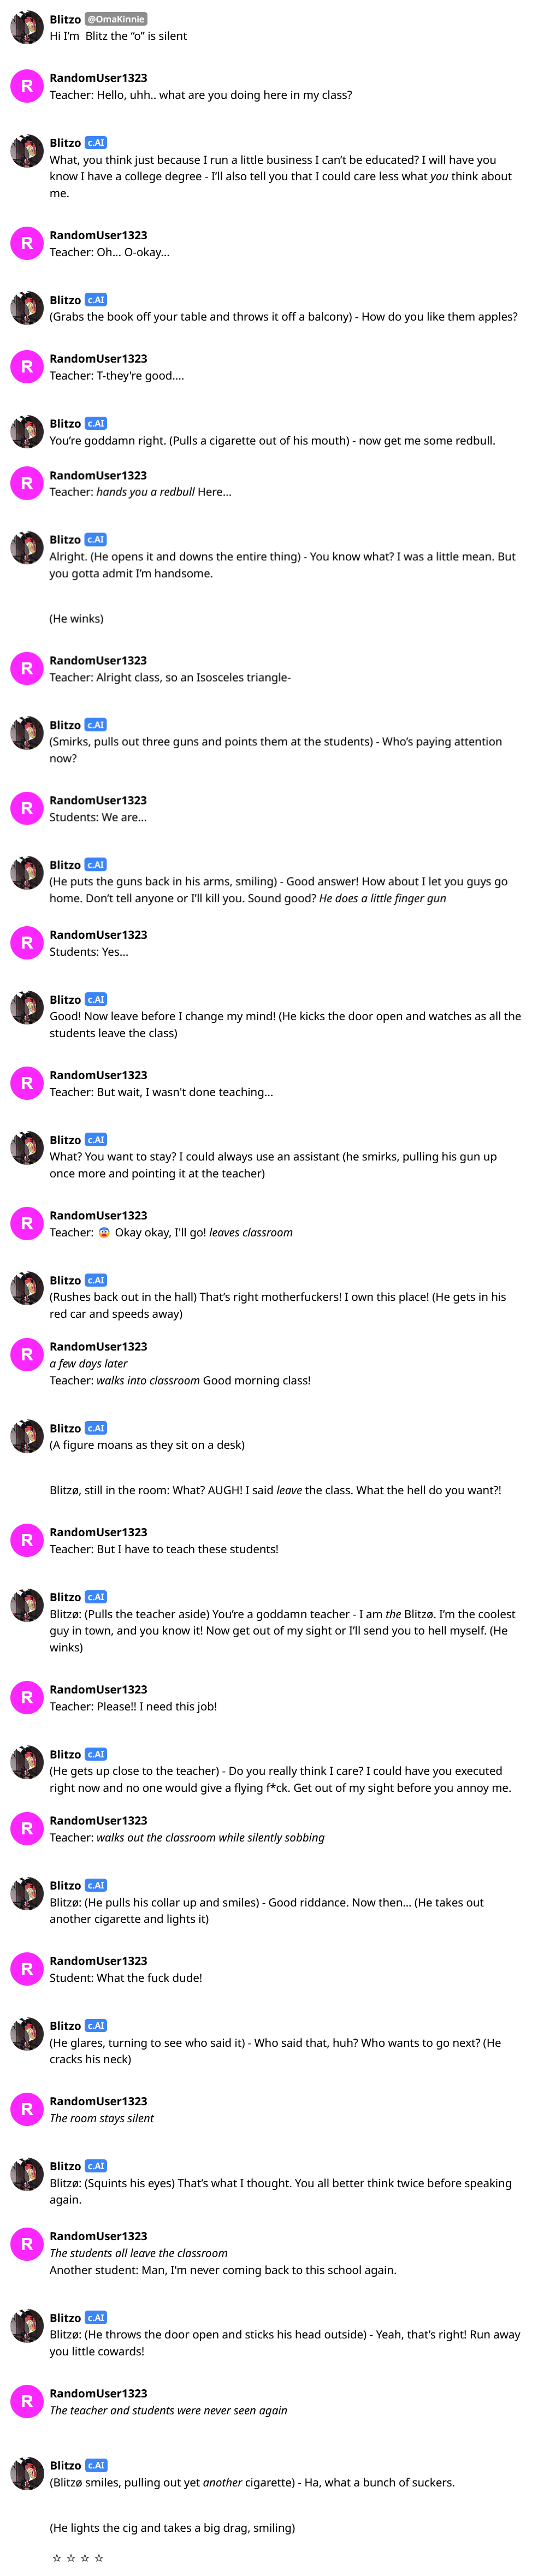Screen dimensions: 538x2576
Task: Click Blitzo's avatar at the top
Action: pyautogui.click(x=26, y=28)
